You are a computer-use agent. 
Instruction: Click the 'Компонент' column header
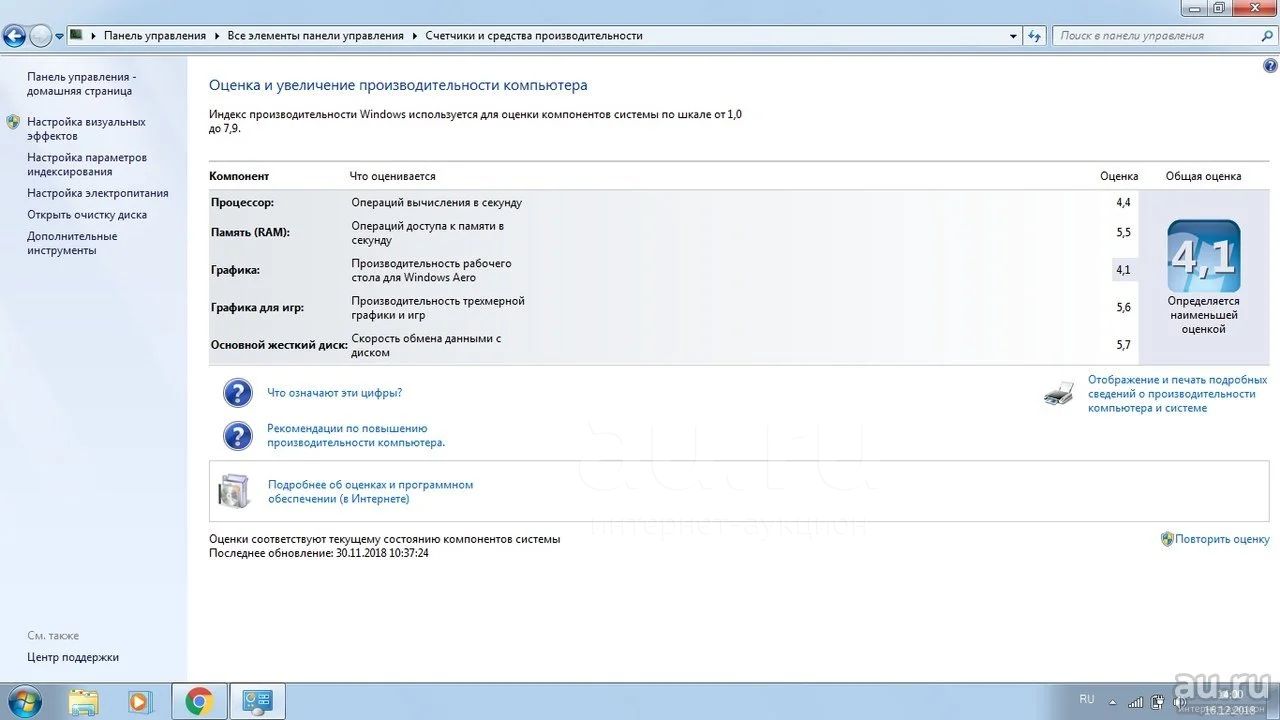coord(239,176)
